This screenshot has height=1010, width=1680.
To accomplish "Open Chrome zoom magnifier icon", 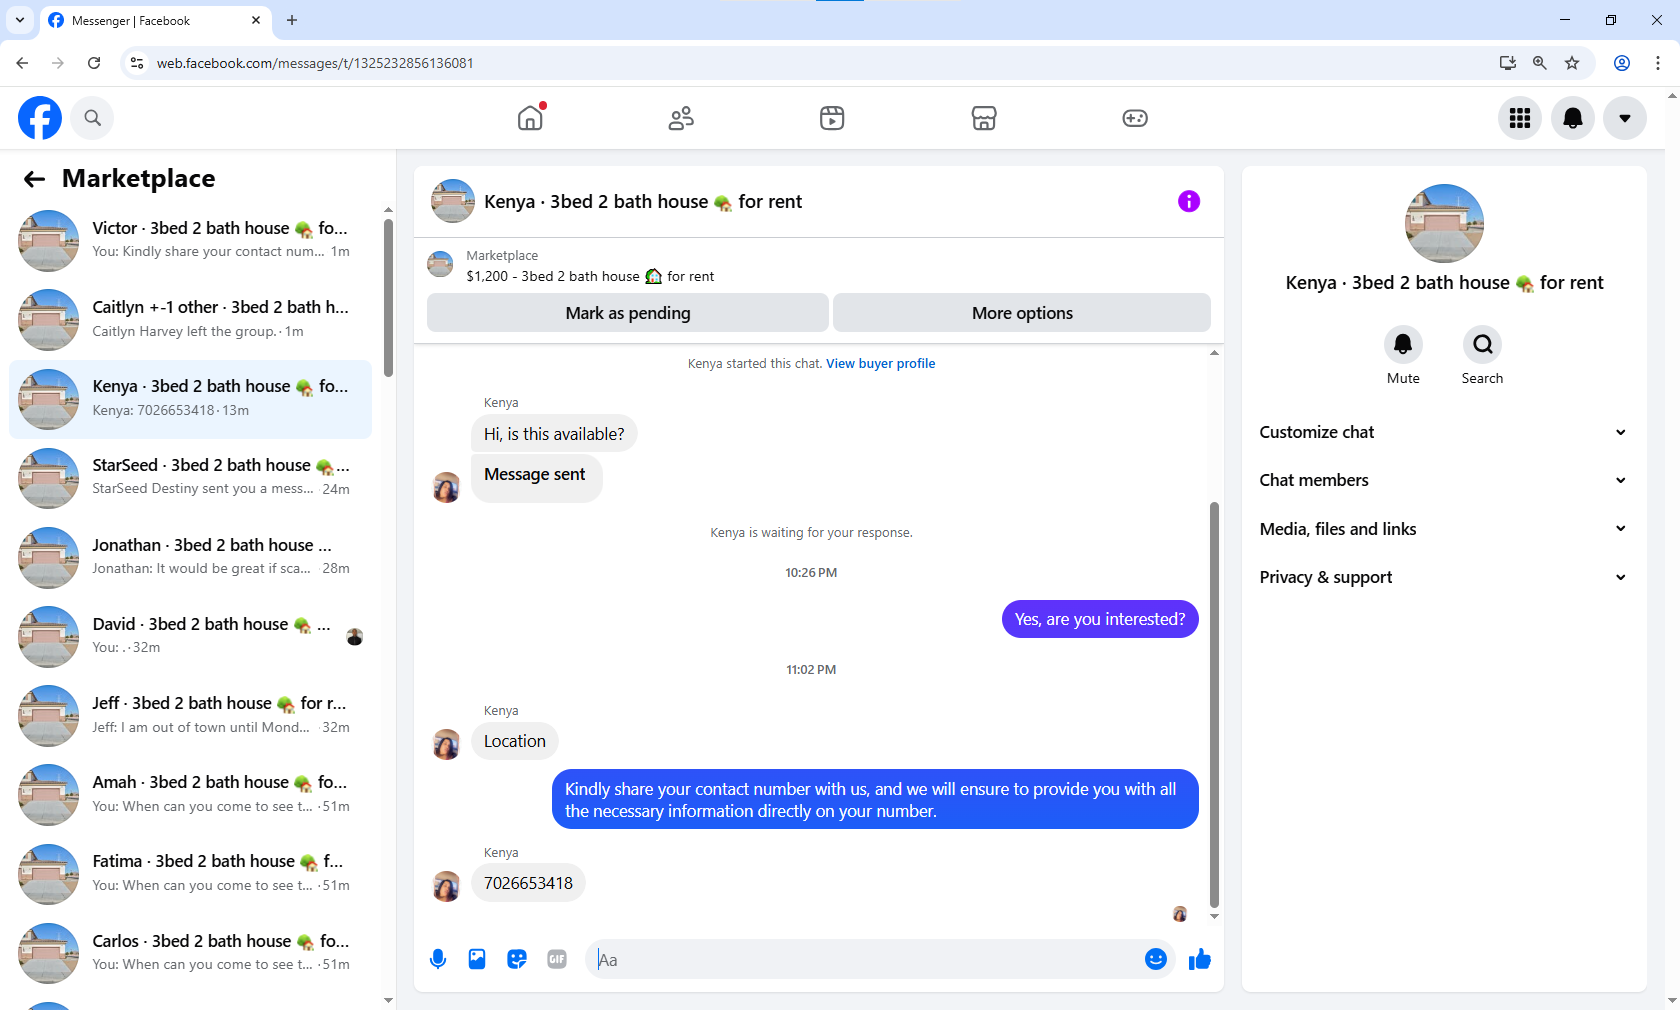I will coord(1540,63).
